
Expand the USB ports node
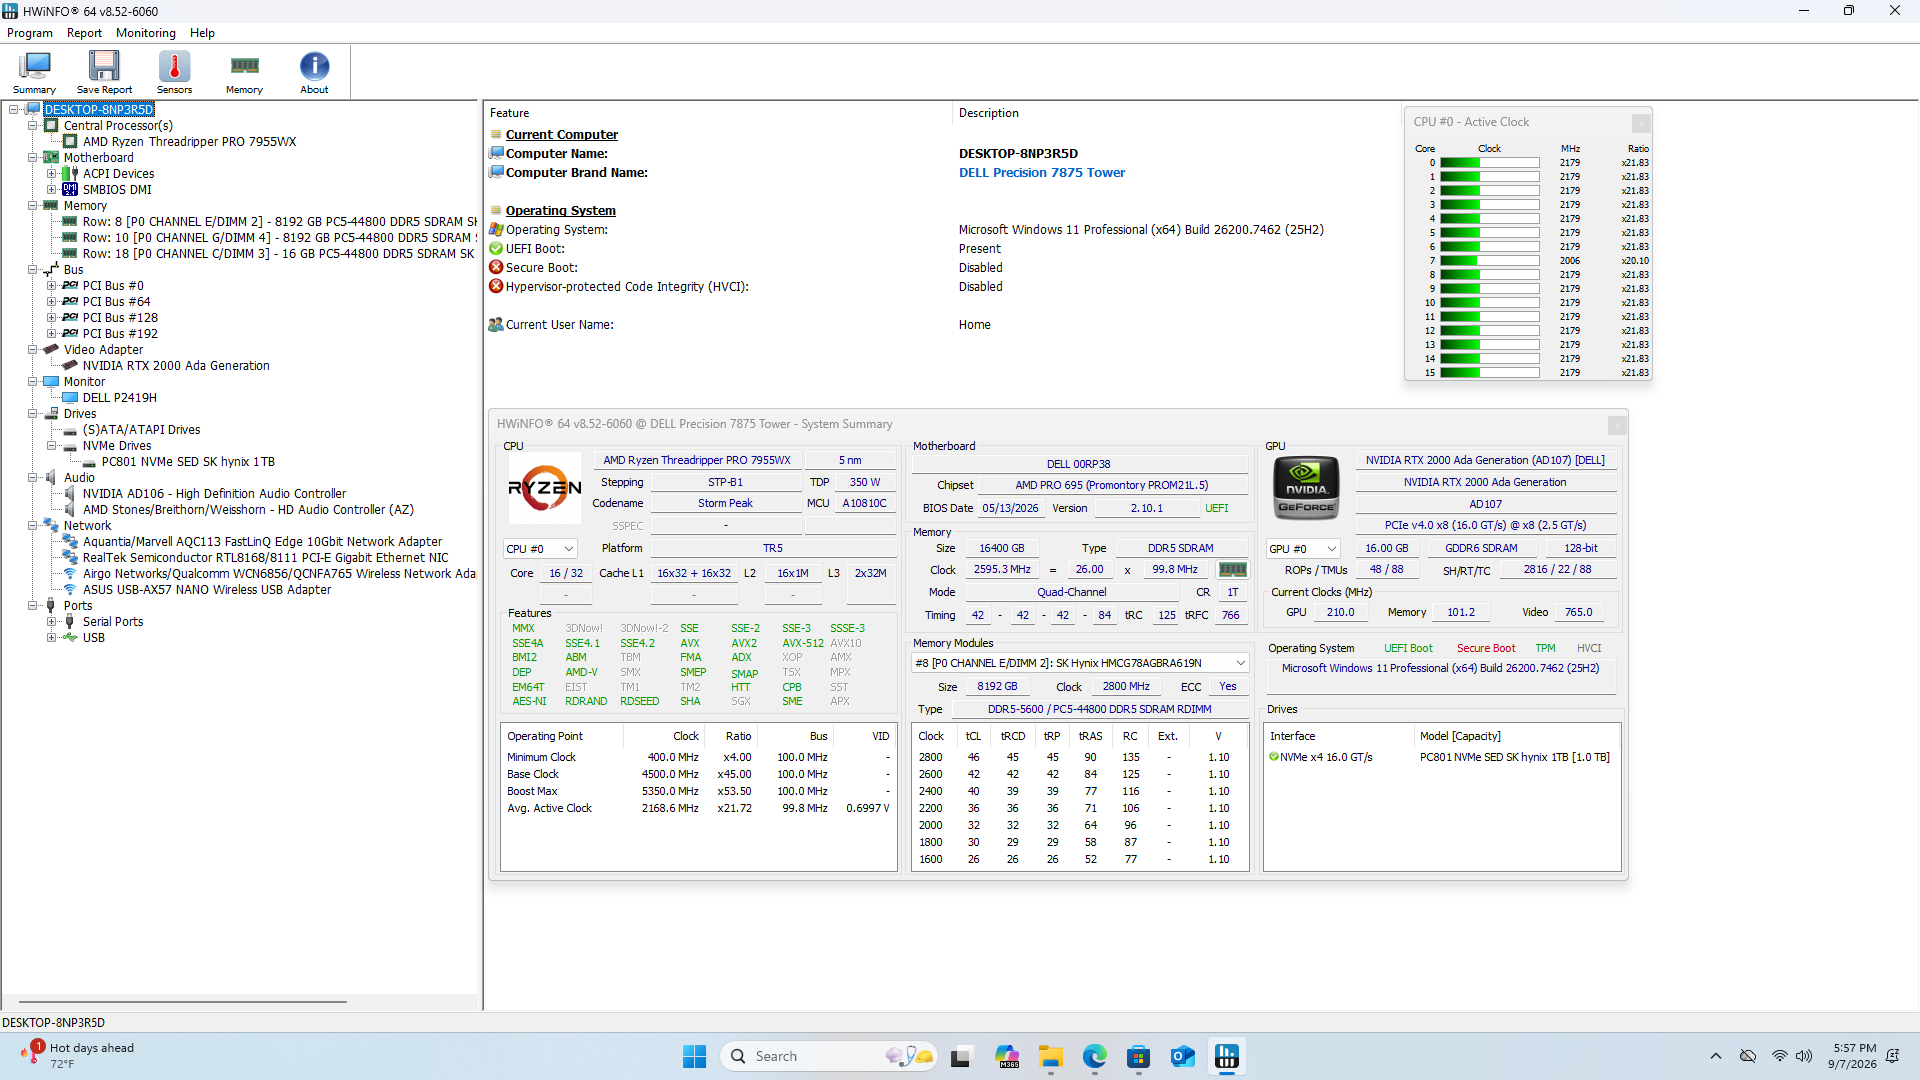52,638
